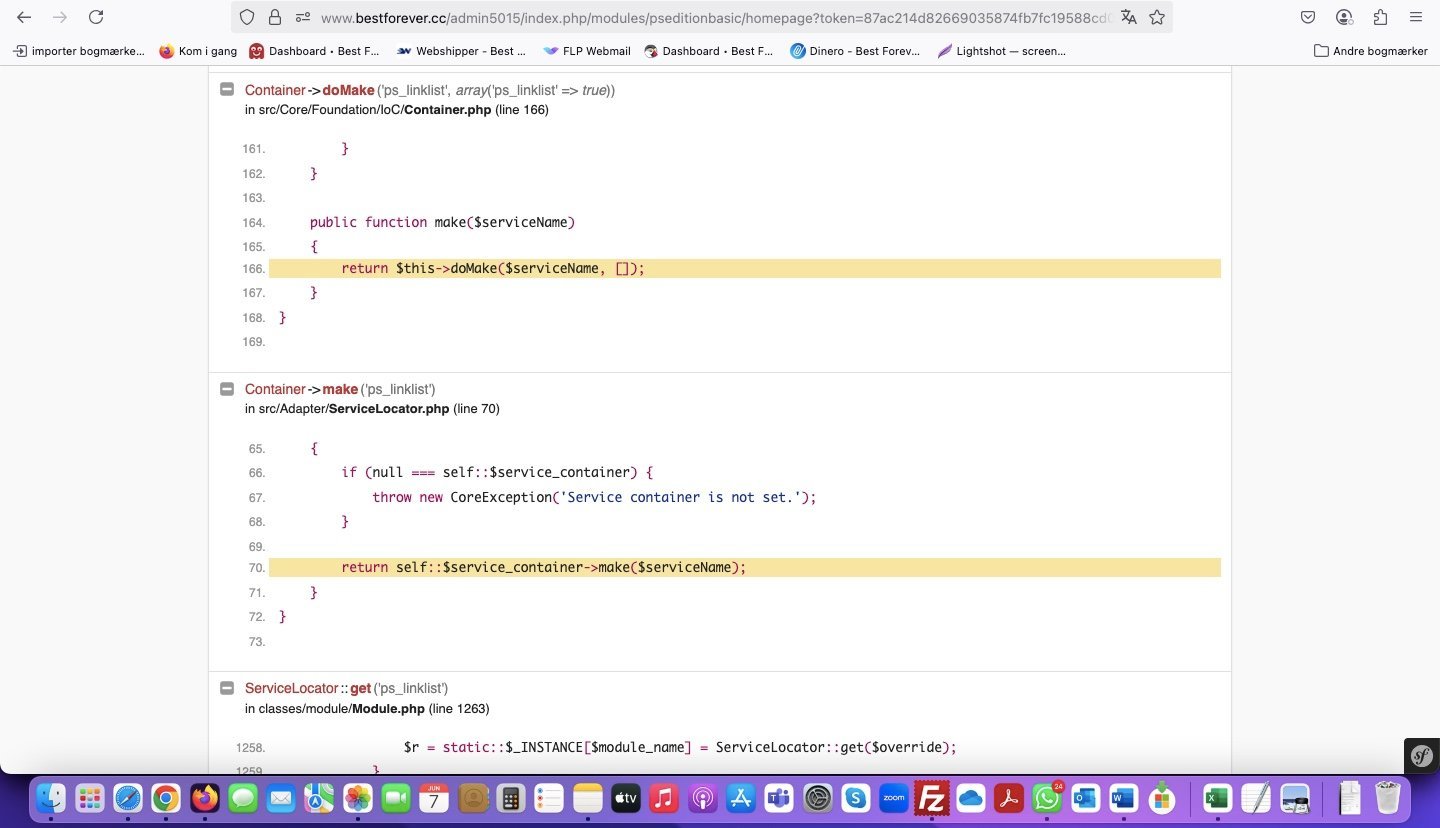Collapse the ServiceLocator::get trace block
The image size is (1440, 828).
point(226,688)
